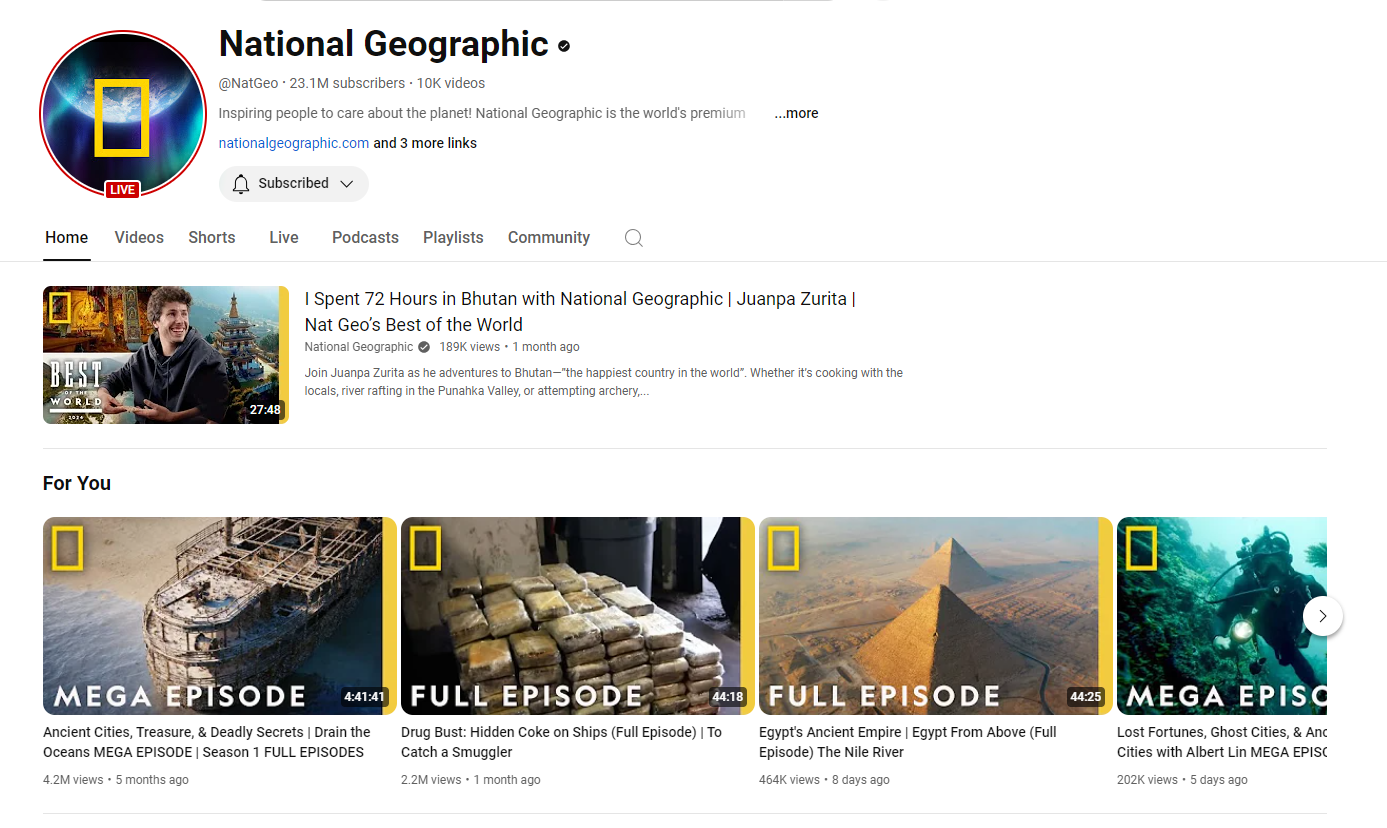Open the National Geographic channel avatar

(123, 114)
